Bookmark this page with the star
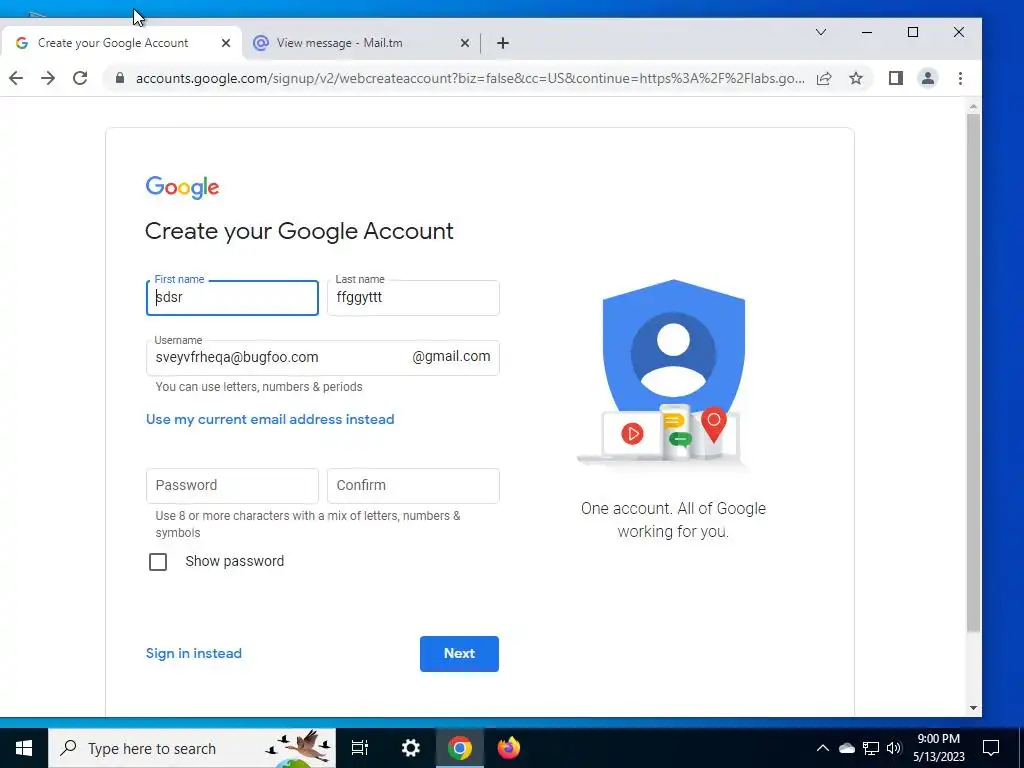Image resolution: width=1024 pixels, height=768 pixels. [x=856, y=78]
